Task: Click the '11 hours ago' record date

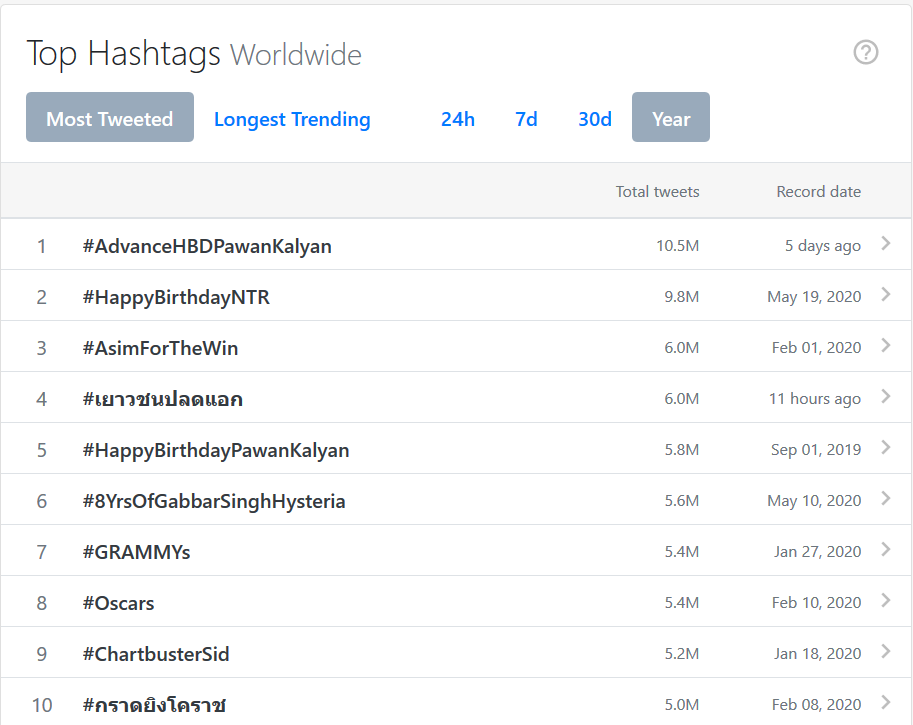Action: pyautogui.click(x=815, y=399)
